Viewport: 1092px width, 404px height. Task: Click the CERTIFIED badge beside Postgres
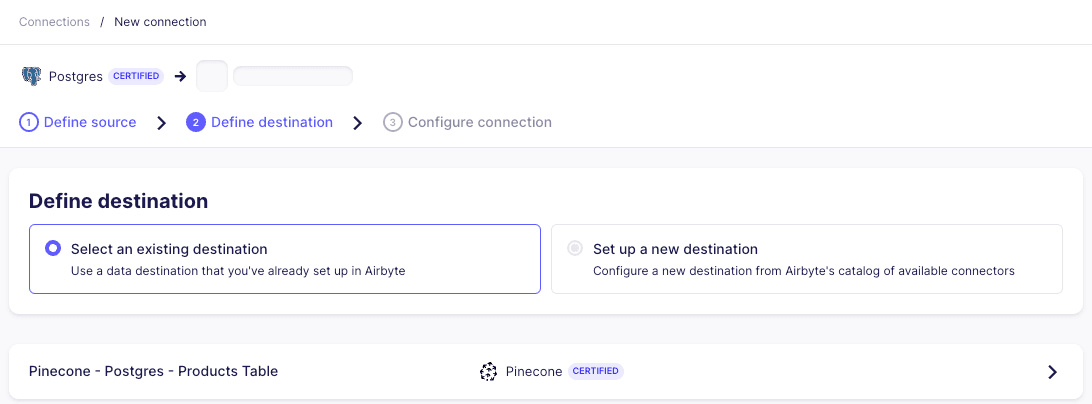[x=136, y=76]
